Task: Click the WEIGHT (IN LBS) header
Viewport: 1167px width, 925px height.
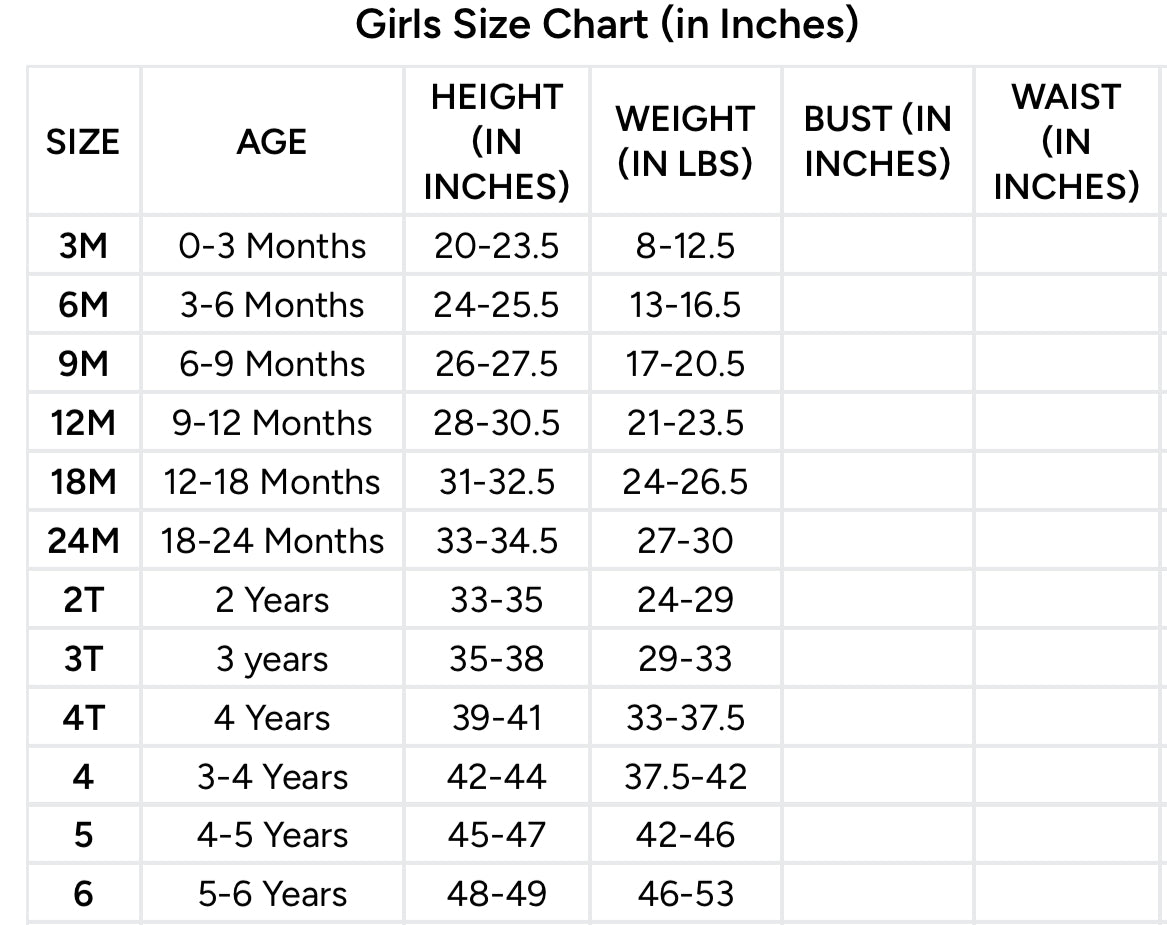Action: (x=685, y=142)
